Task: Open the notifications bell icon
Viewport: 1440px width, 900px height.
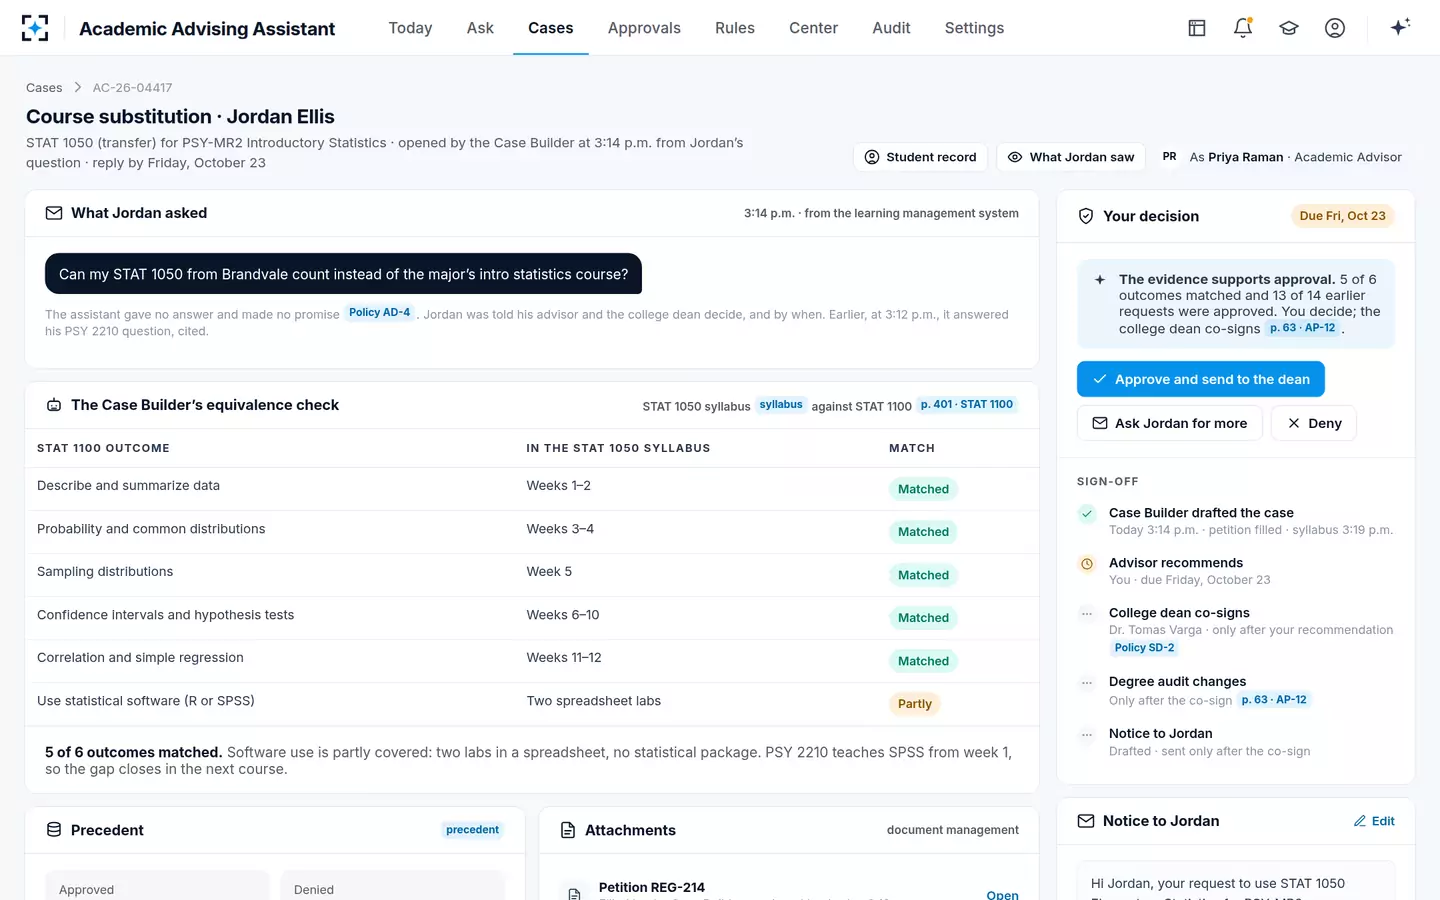Action: (x=1243, y=28)
